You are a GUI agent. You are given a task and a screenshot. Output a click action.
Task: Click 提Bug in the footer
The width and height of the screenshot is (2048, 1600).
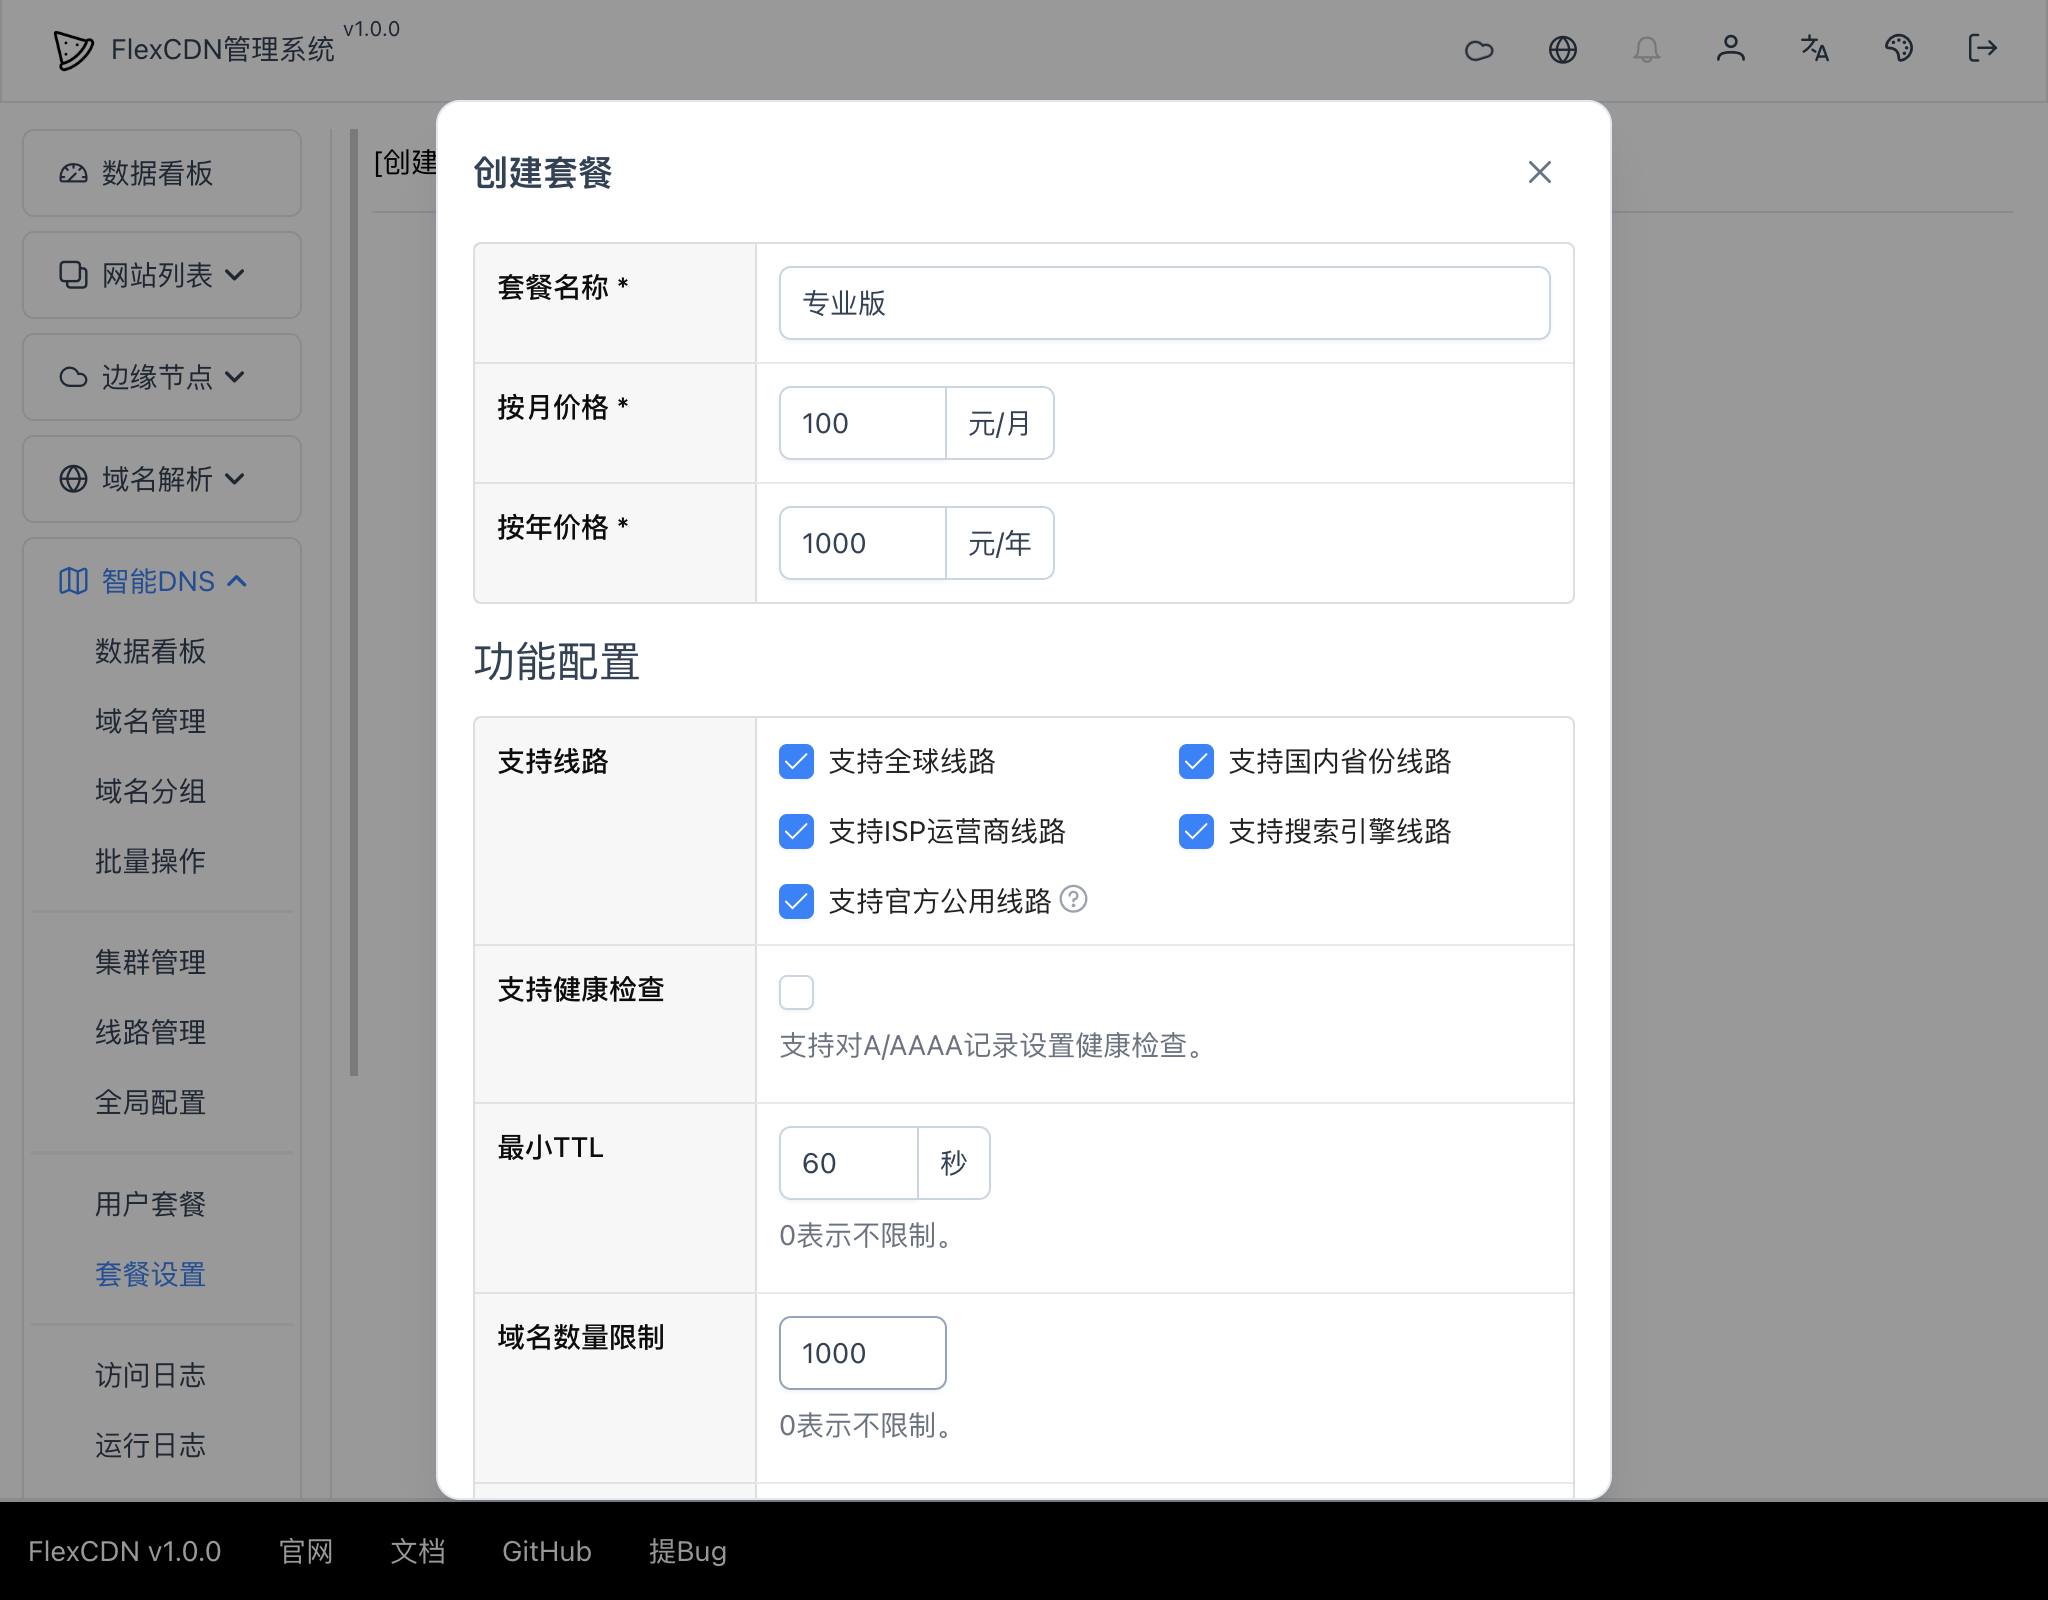pos(689,1551)
